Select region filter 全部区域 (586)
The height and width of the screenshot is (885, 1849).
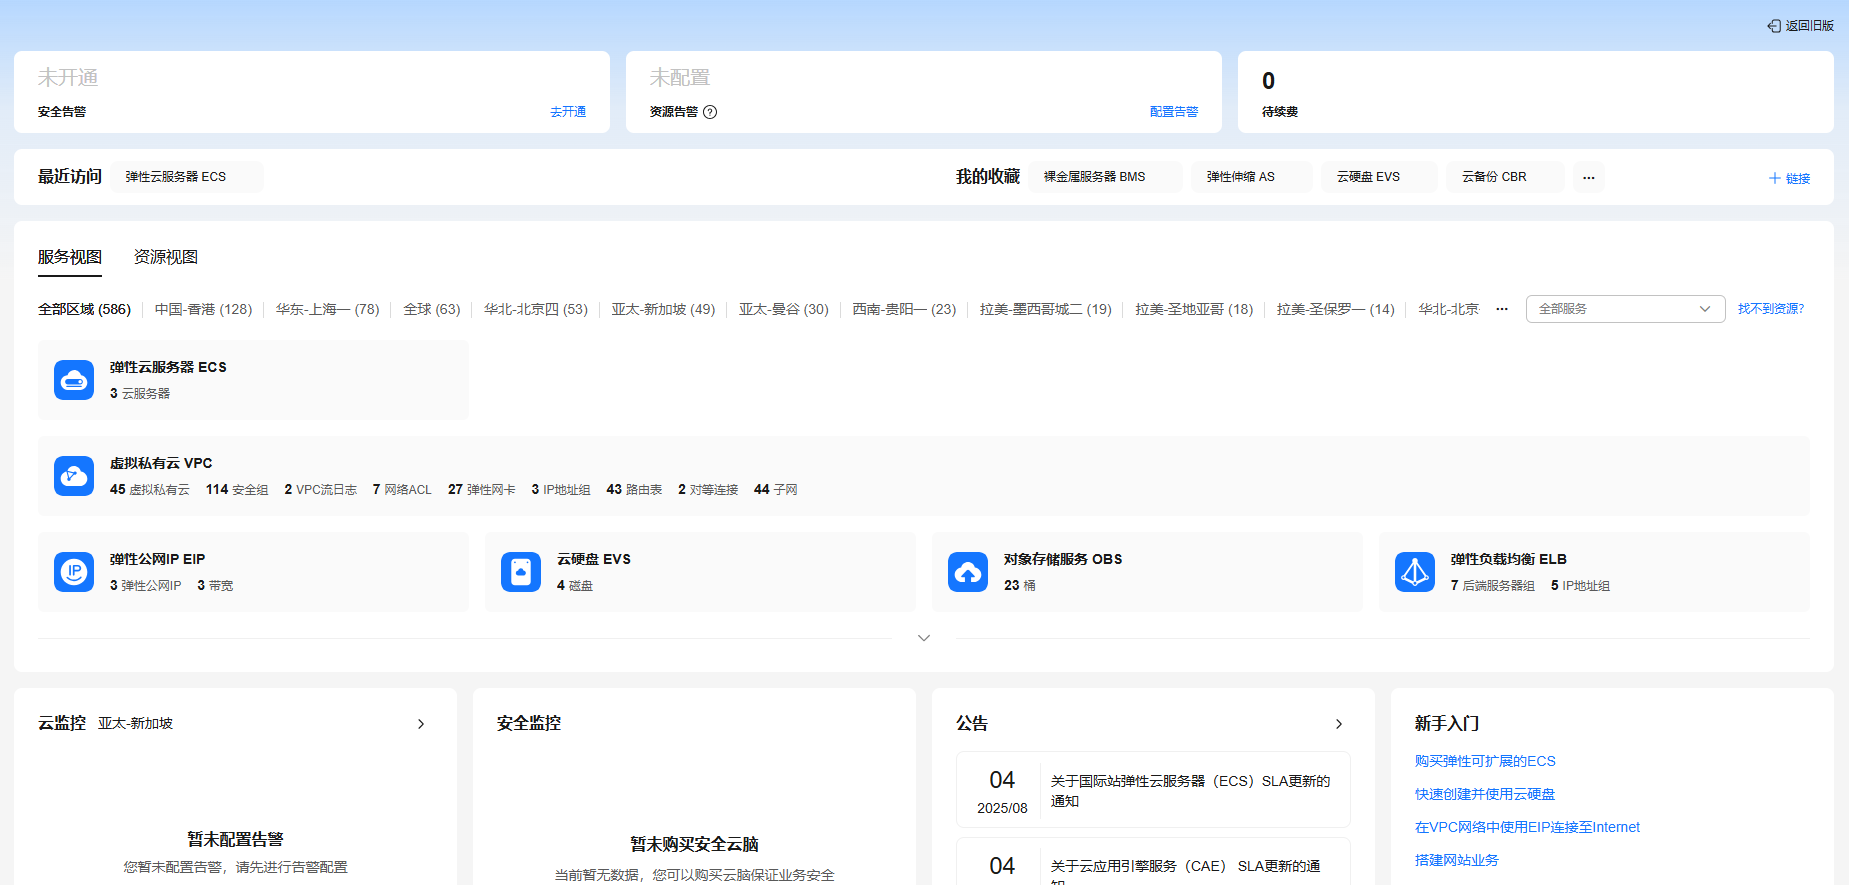tap(84, 309)
